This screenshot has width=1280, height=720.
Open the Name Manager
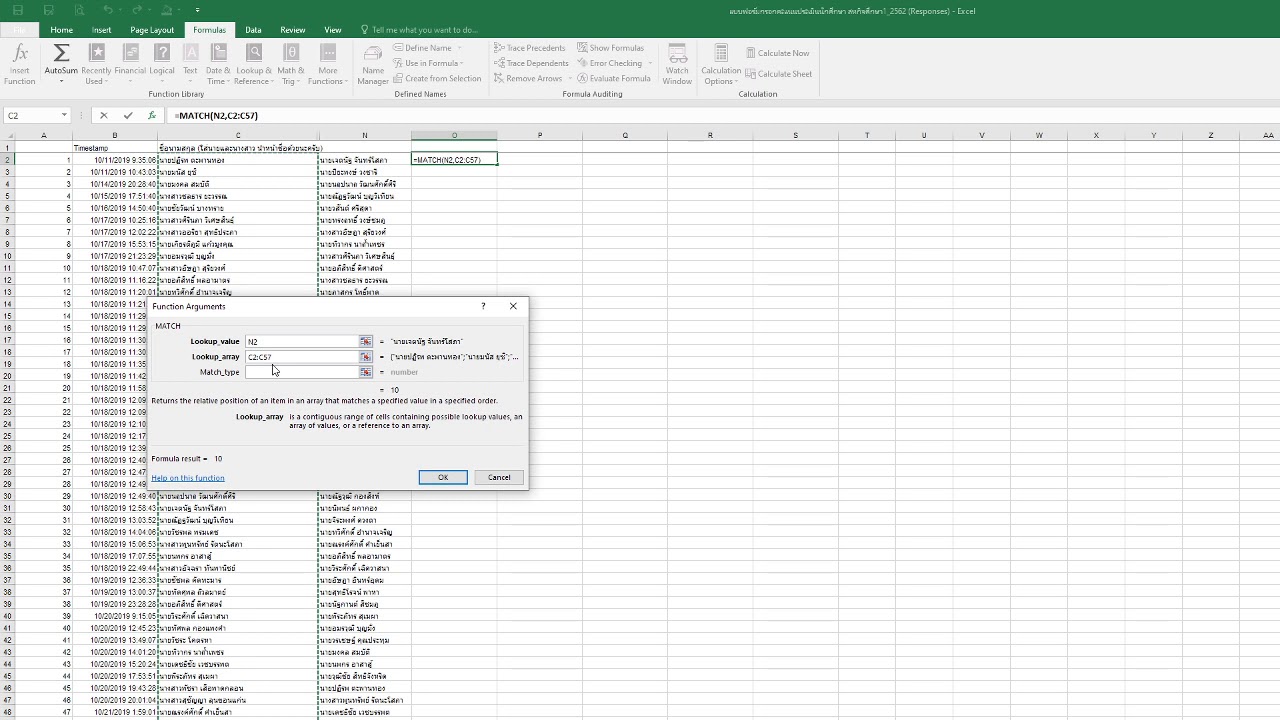tap(373, 65)
